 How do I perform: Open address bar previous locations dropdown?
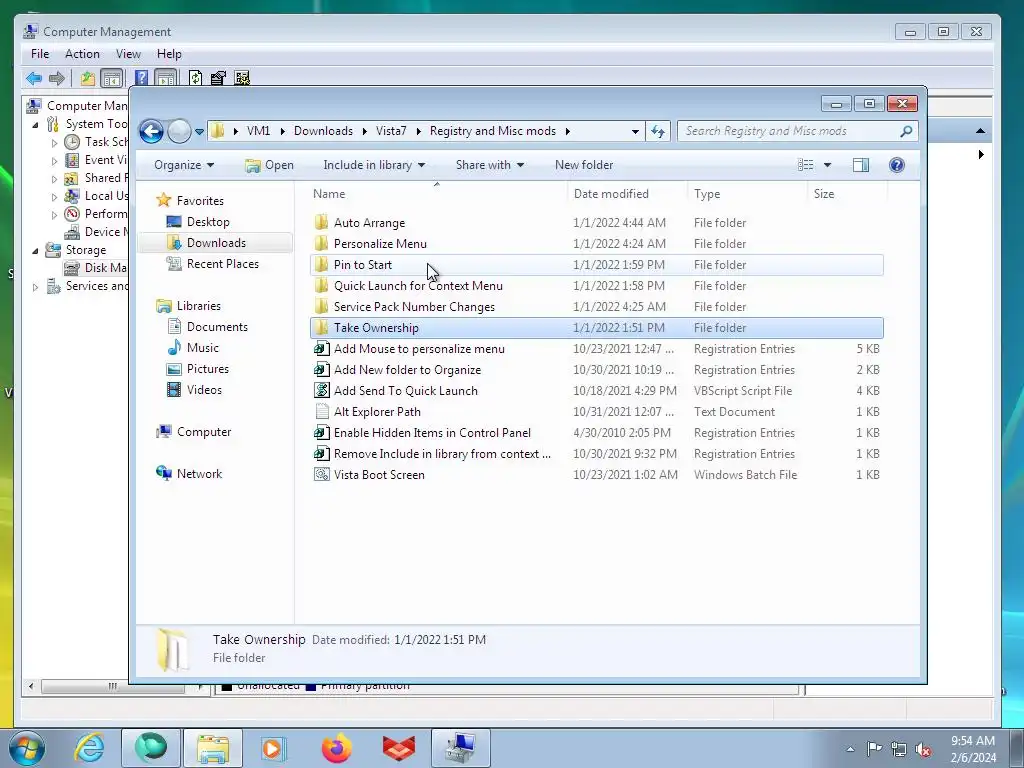click(635, 131)
